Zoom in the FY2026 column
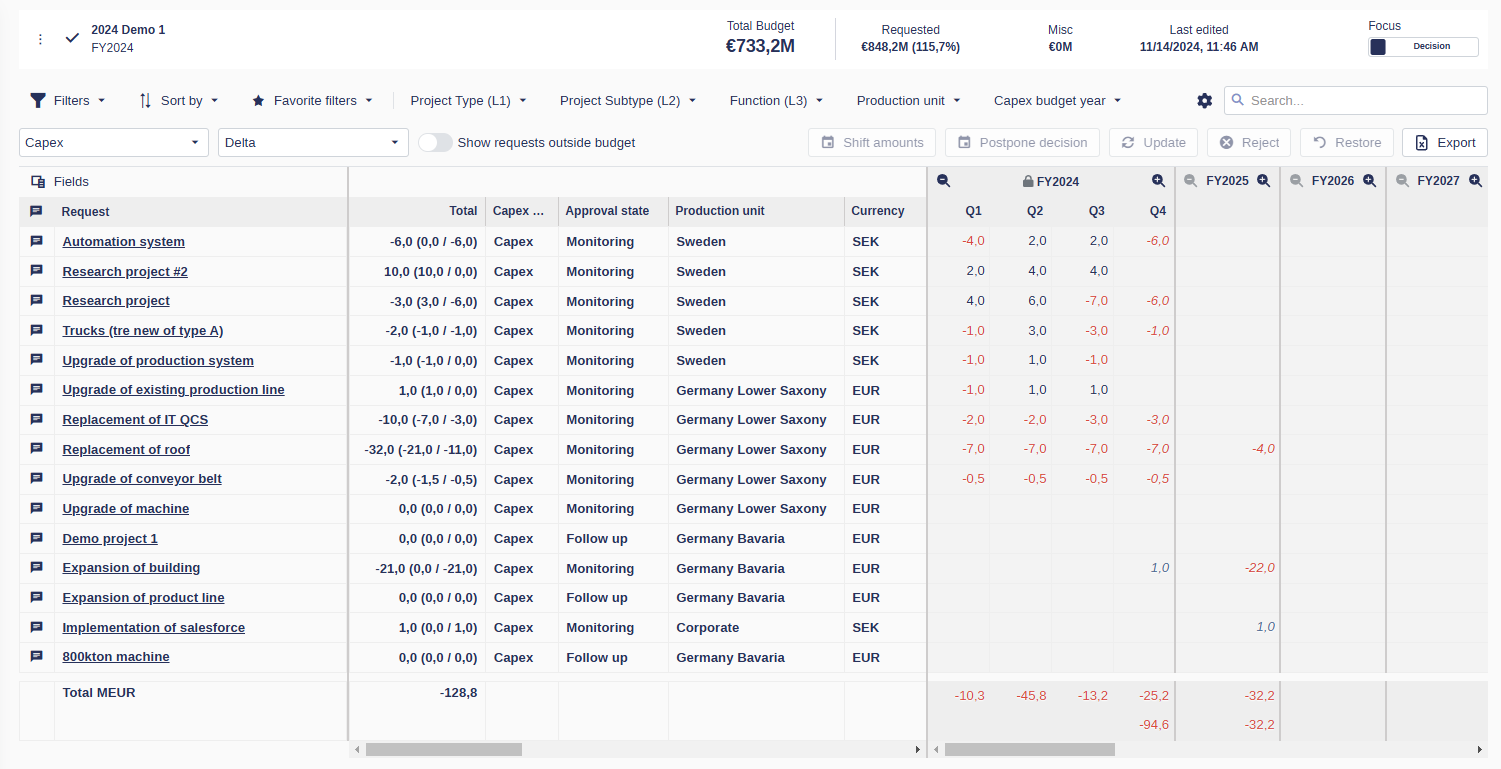The width and height of the screenshot is (1501, 769). click(1369, 181)
